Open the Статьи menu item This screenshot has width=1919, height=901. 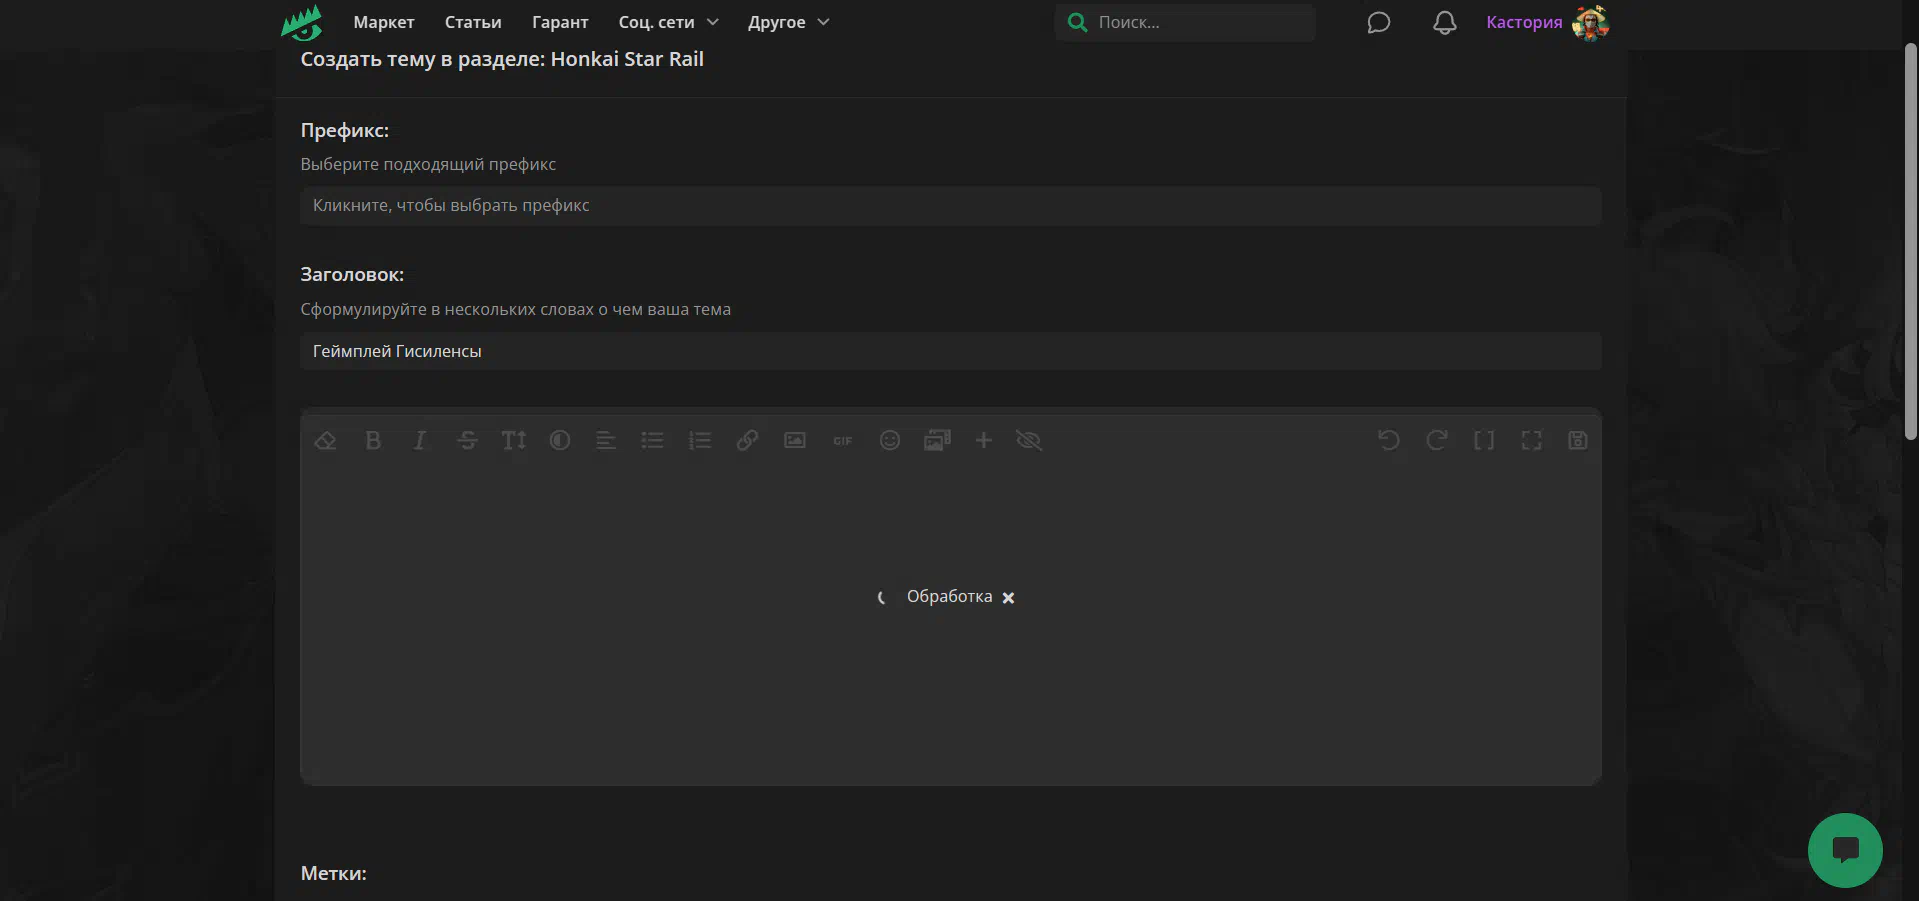(473, 22)
